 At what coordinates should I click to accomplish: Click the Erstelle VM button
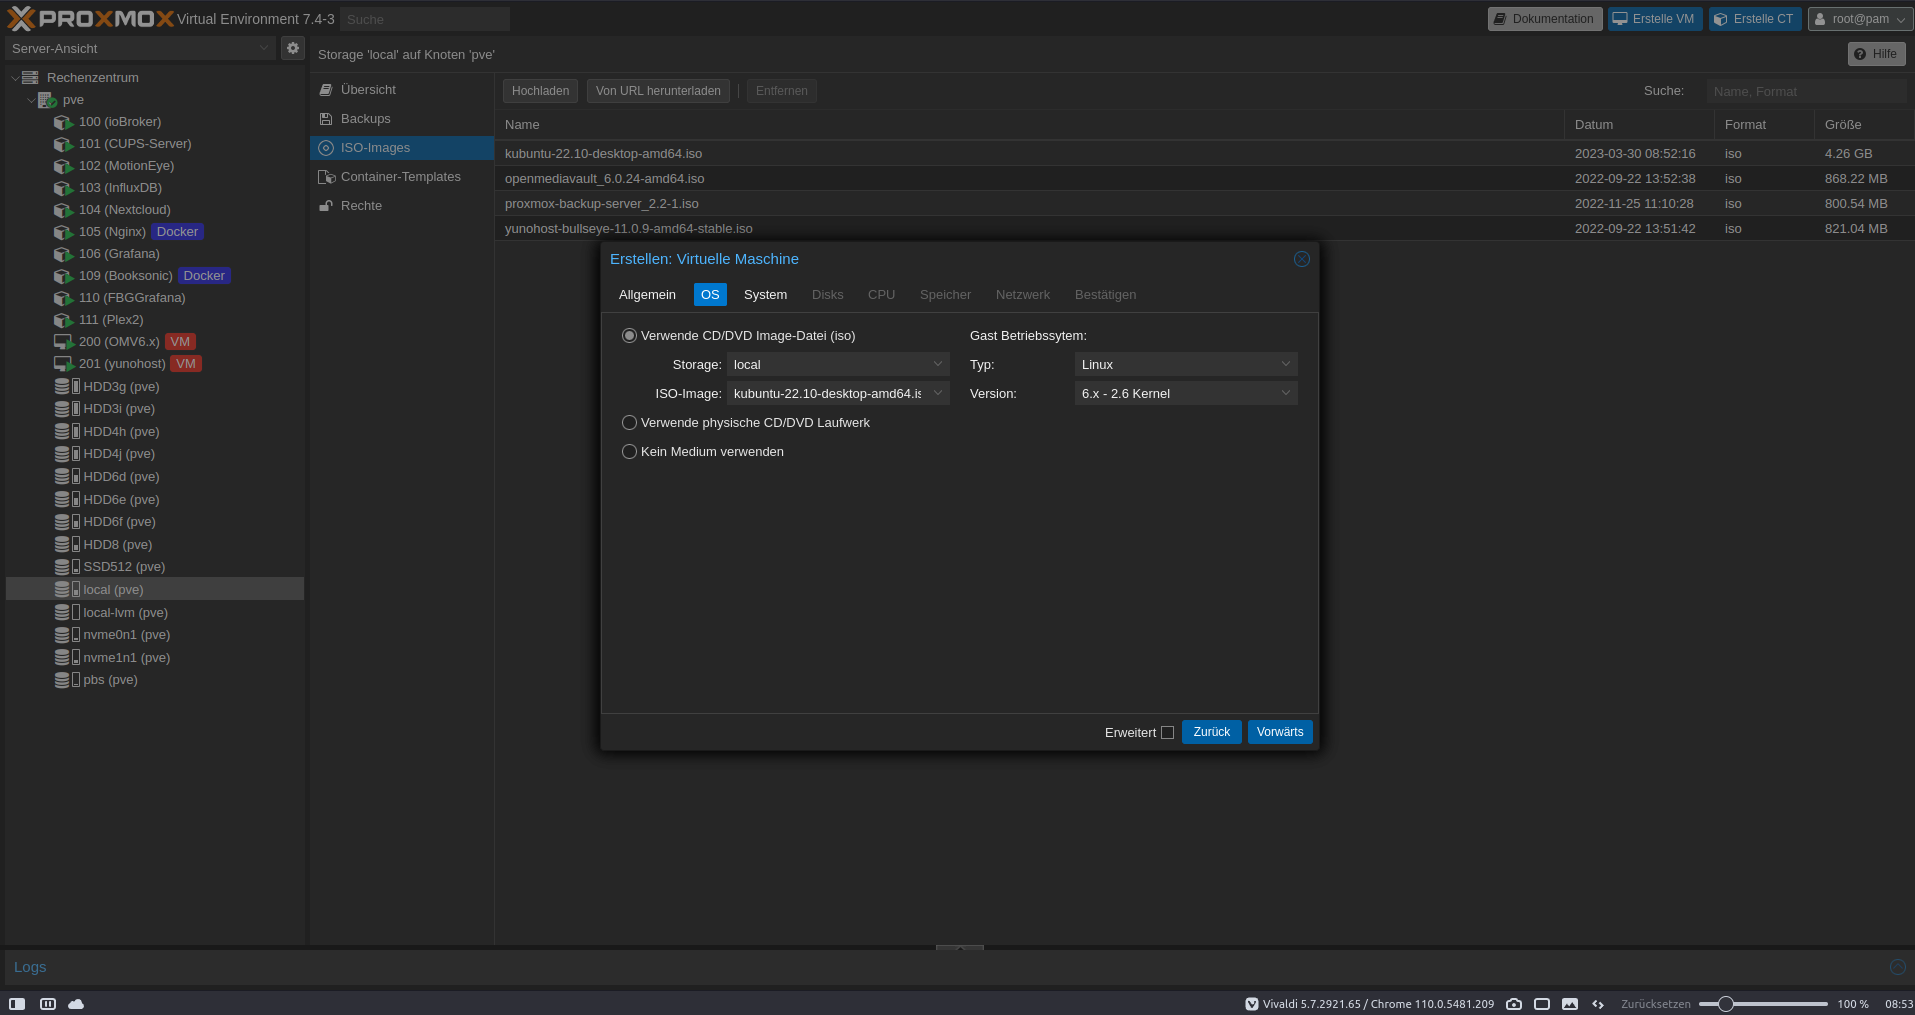pos(1655,19)
